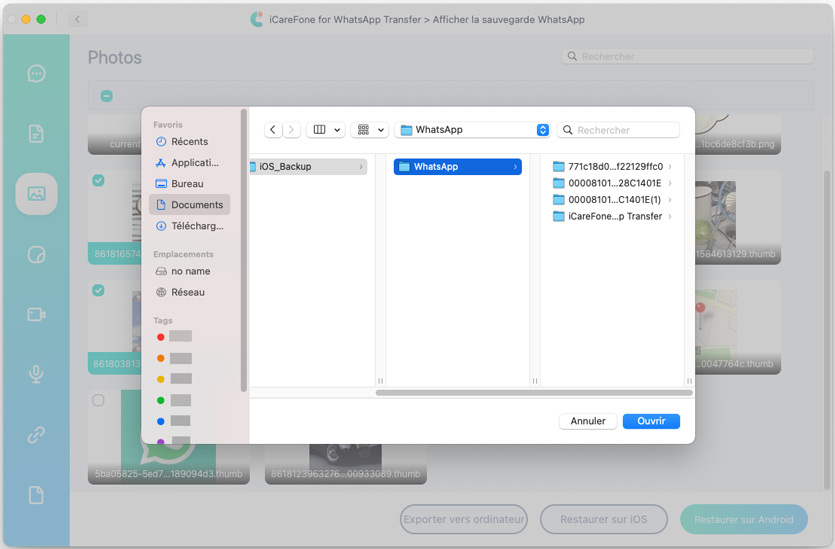Open the other files page sidebar icon

click(36, 495)
